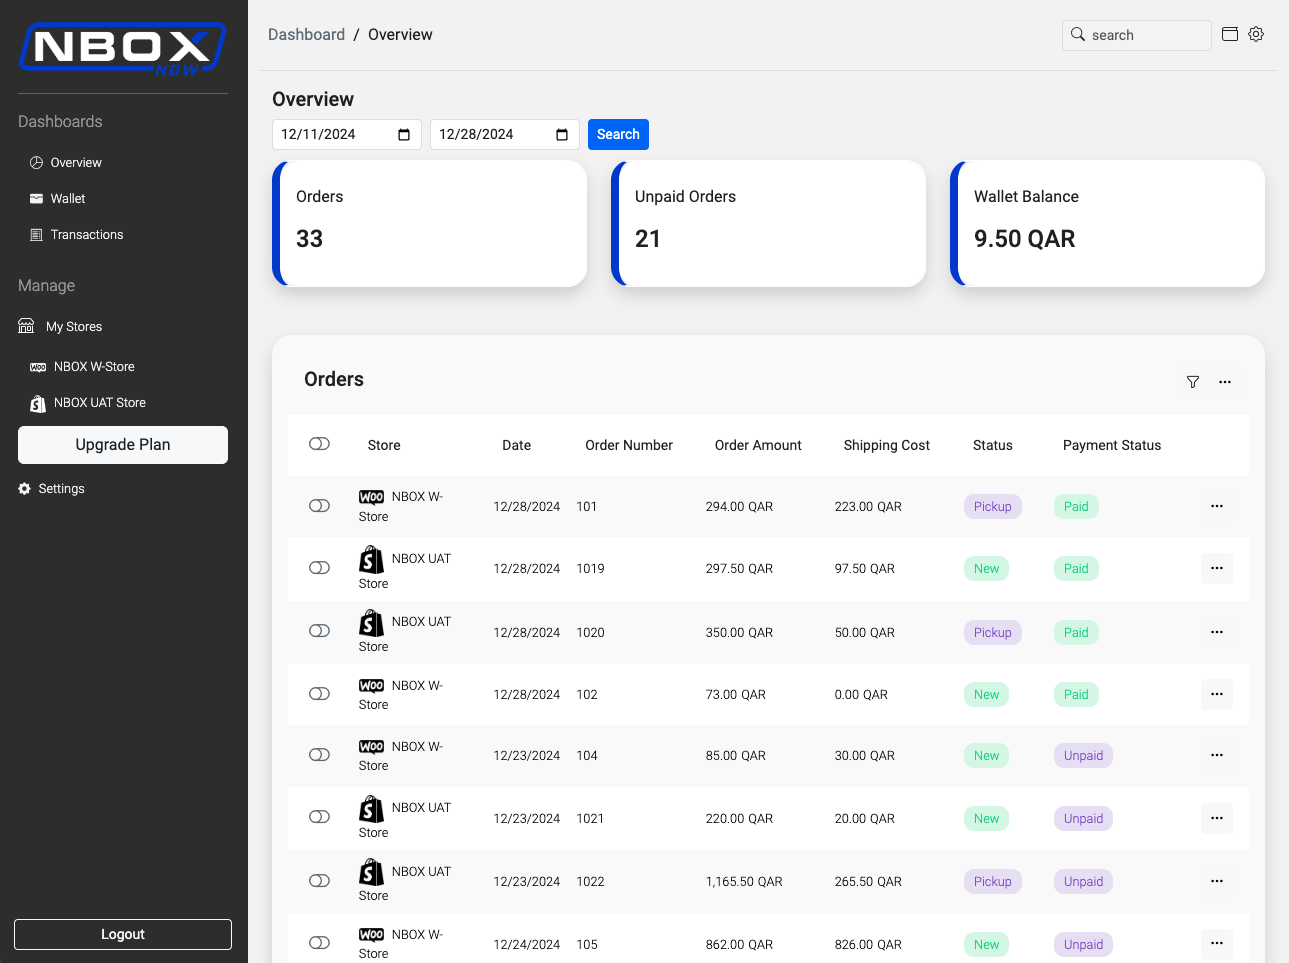Open the calendar picker on start date

(x=404, y=135)
